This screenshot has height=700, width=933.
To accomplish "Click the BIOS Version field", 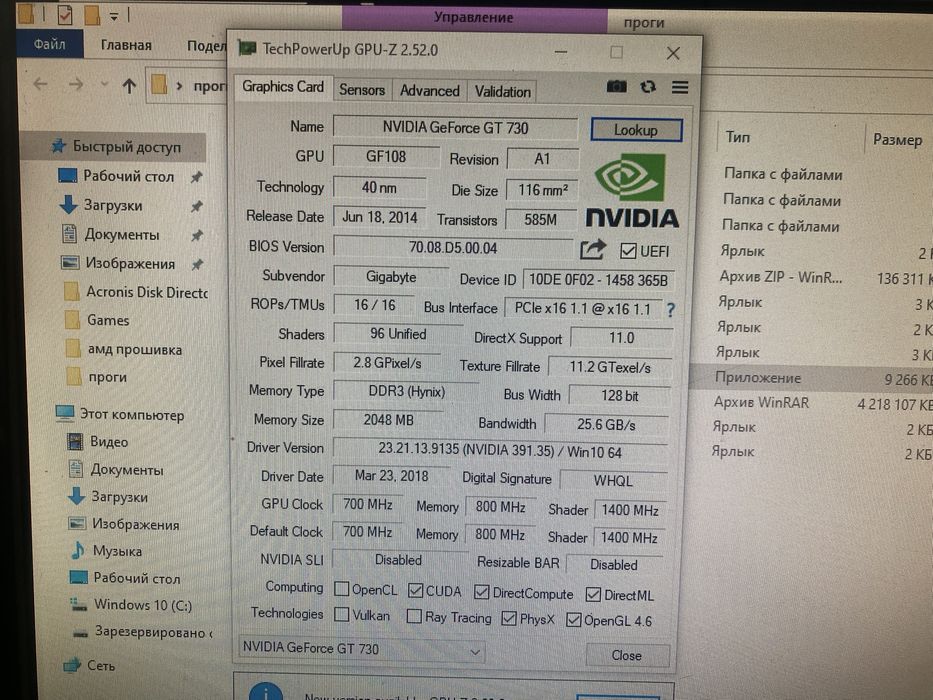I will (x=453, y=248).
